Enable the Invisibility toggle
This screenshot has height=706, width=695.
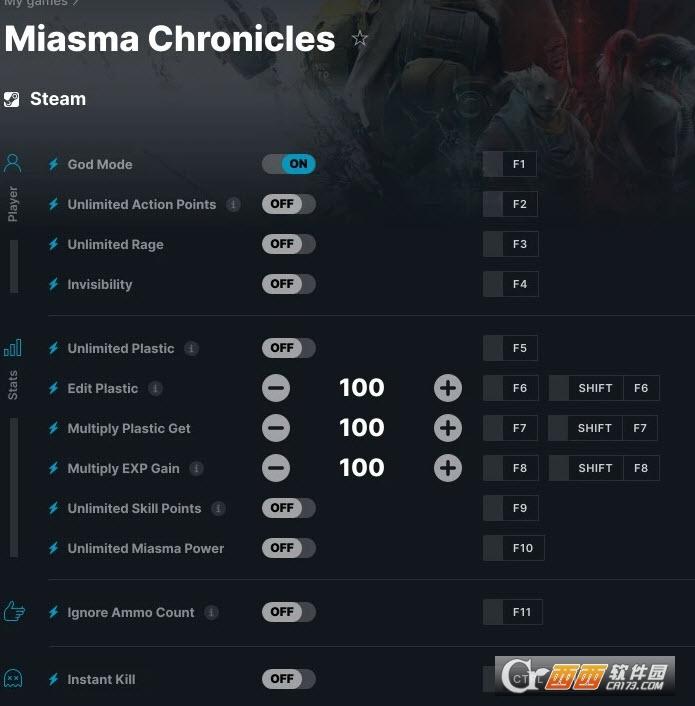coord(289,284)
